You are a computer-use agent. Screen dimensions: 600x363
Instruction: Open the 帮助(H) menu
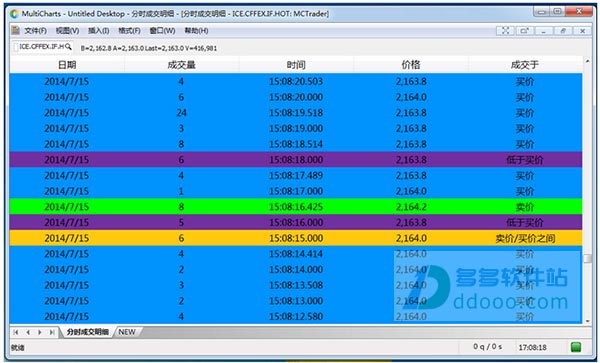click(x=196, y=31)
